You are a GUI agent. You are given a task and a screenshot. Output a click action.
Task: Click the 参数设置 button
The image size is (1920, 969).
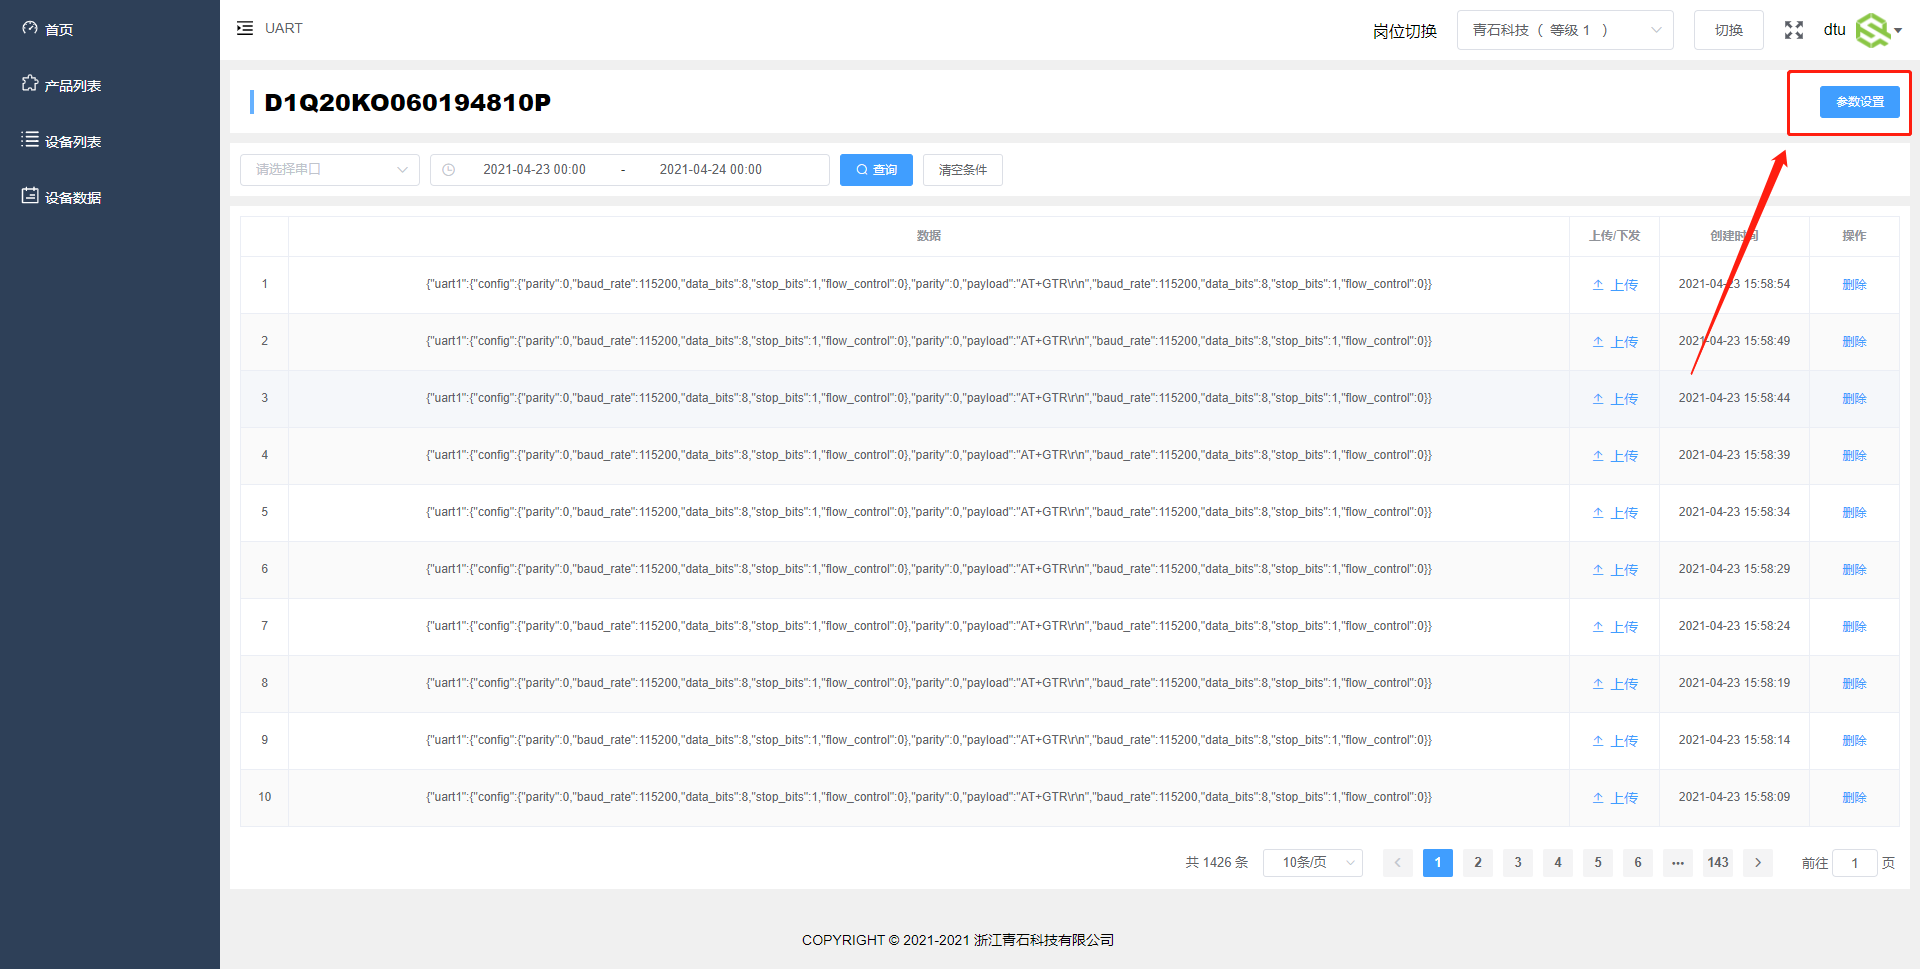(x=1859, y=102)
